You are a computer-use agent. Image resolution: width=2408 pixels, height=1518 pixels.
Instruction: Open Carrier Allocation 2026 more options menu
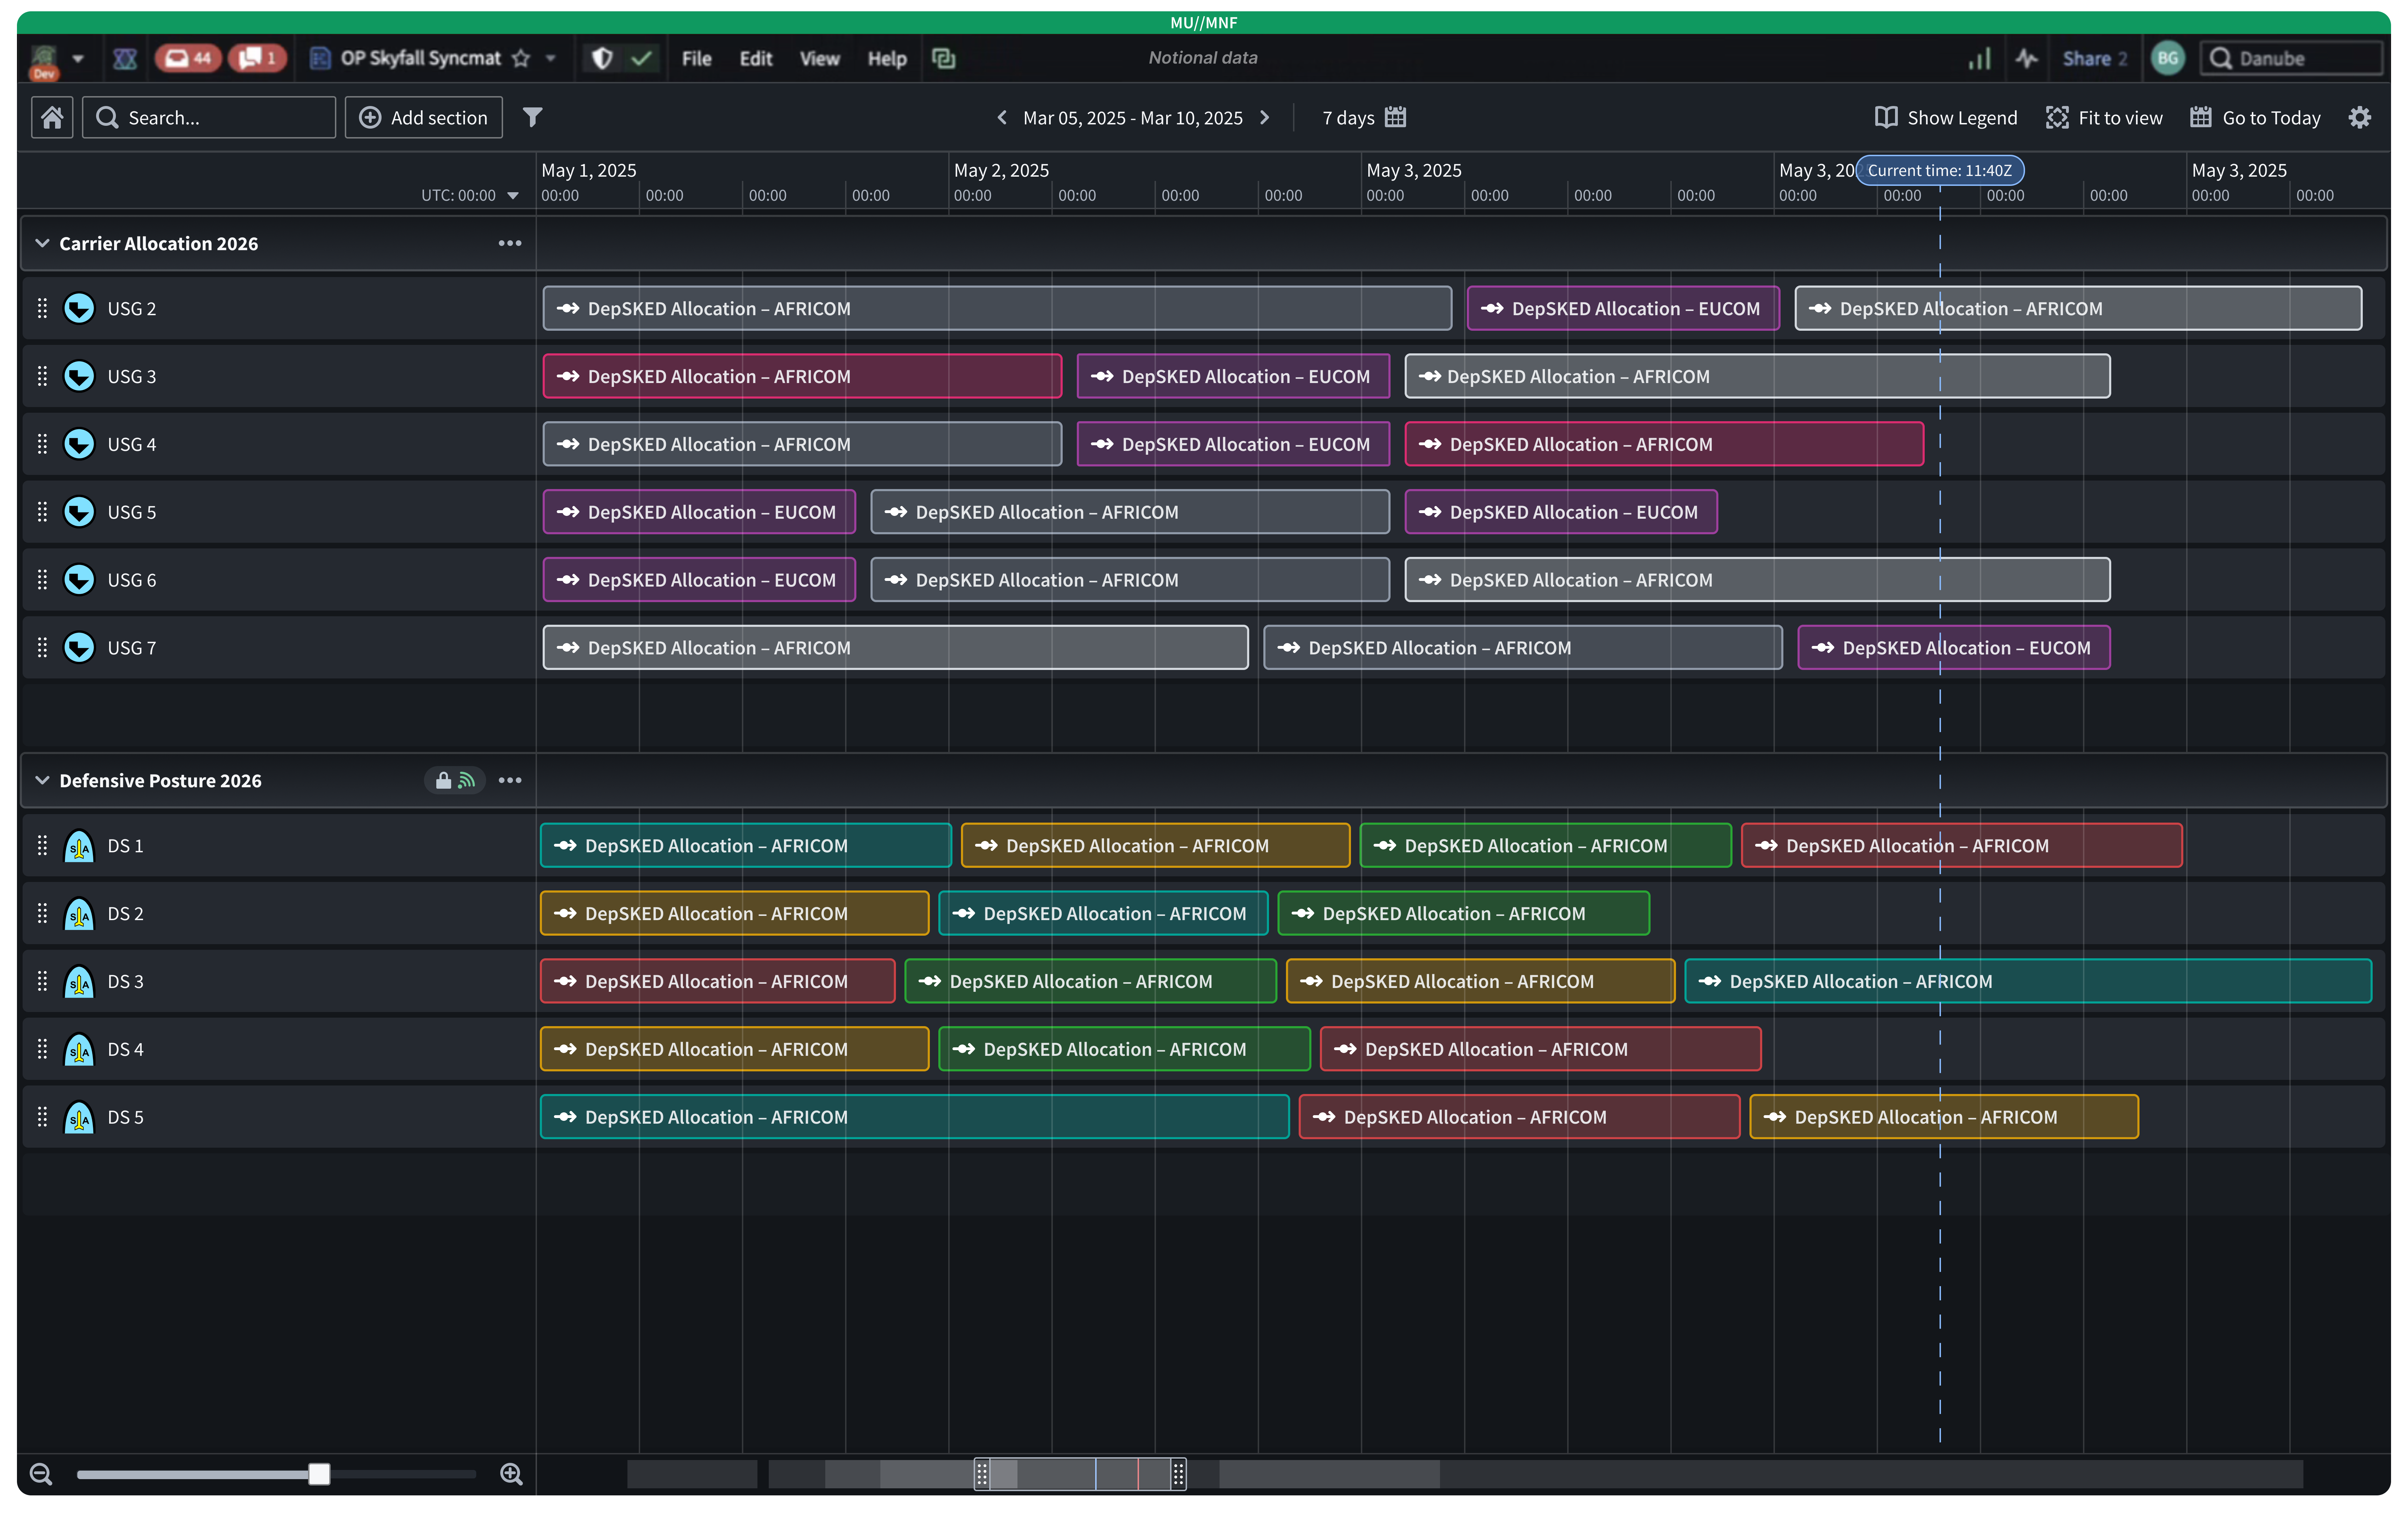[510, 244]
